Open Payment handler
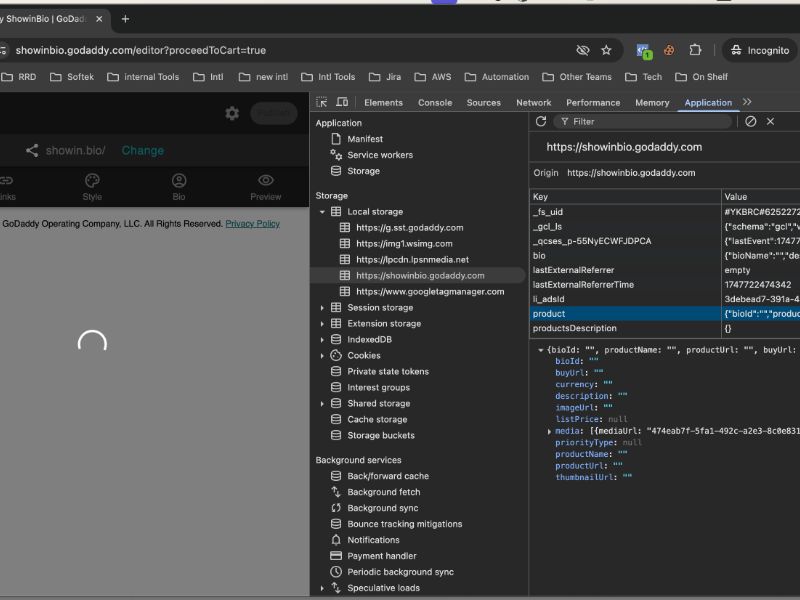 point(381,556)
